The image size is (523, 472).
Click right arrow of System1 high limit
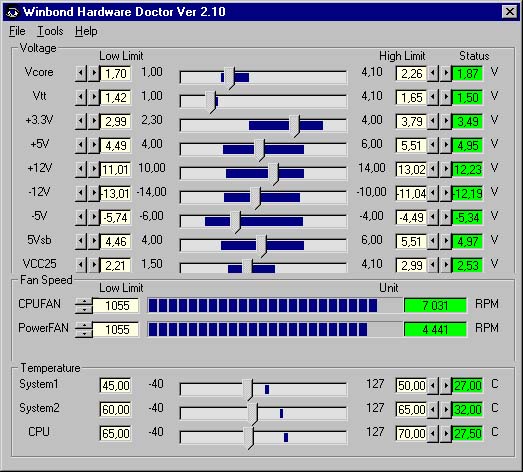point(446,386)
